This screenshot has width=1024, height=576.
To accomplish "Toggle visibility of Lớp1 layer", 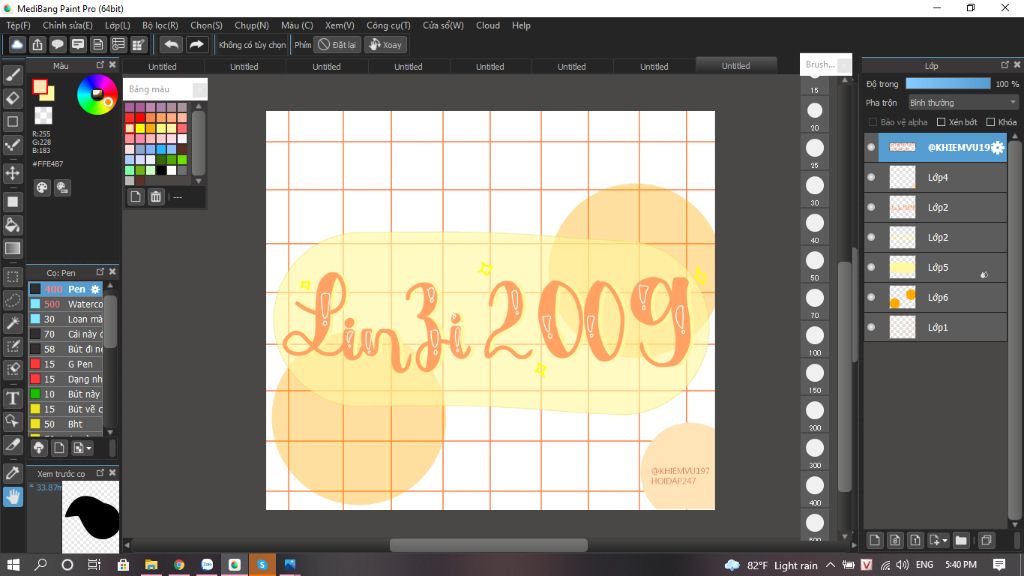I will 871,327.
